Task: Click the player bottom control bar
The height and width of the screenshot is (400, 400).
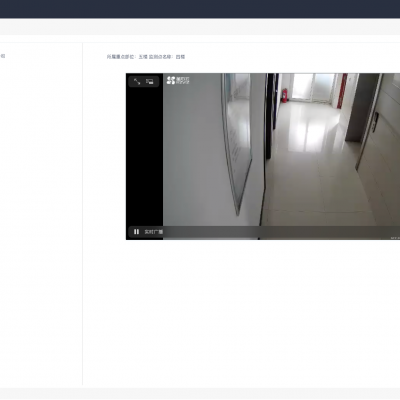Action: point(263,232)
